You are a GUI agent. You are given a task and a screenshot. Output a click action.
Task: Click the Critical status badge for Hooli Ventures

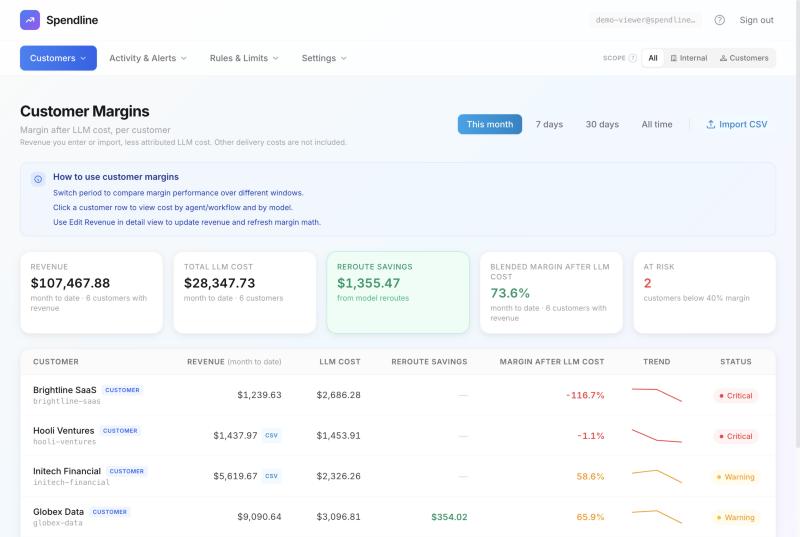pyautogui.click(x=736, y=437)
